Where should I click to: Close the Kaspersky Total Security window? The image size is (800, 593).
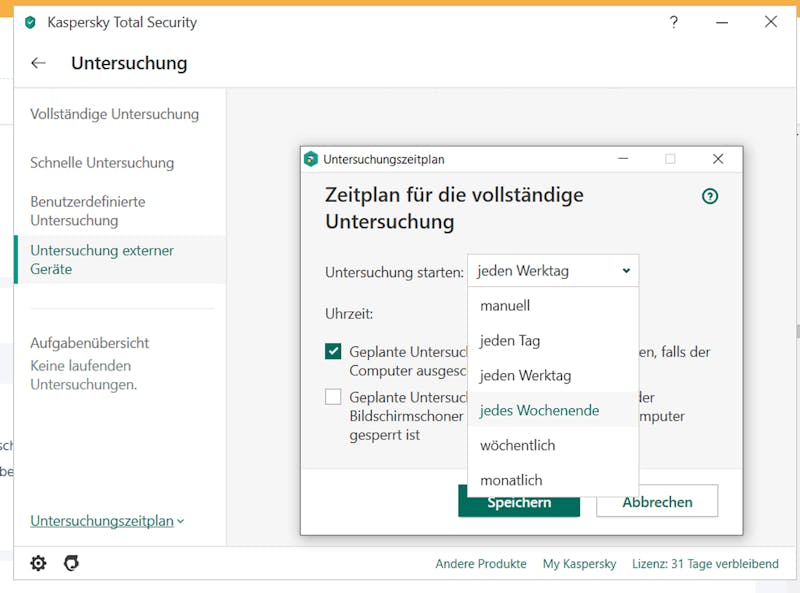[x=771, y=21]
